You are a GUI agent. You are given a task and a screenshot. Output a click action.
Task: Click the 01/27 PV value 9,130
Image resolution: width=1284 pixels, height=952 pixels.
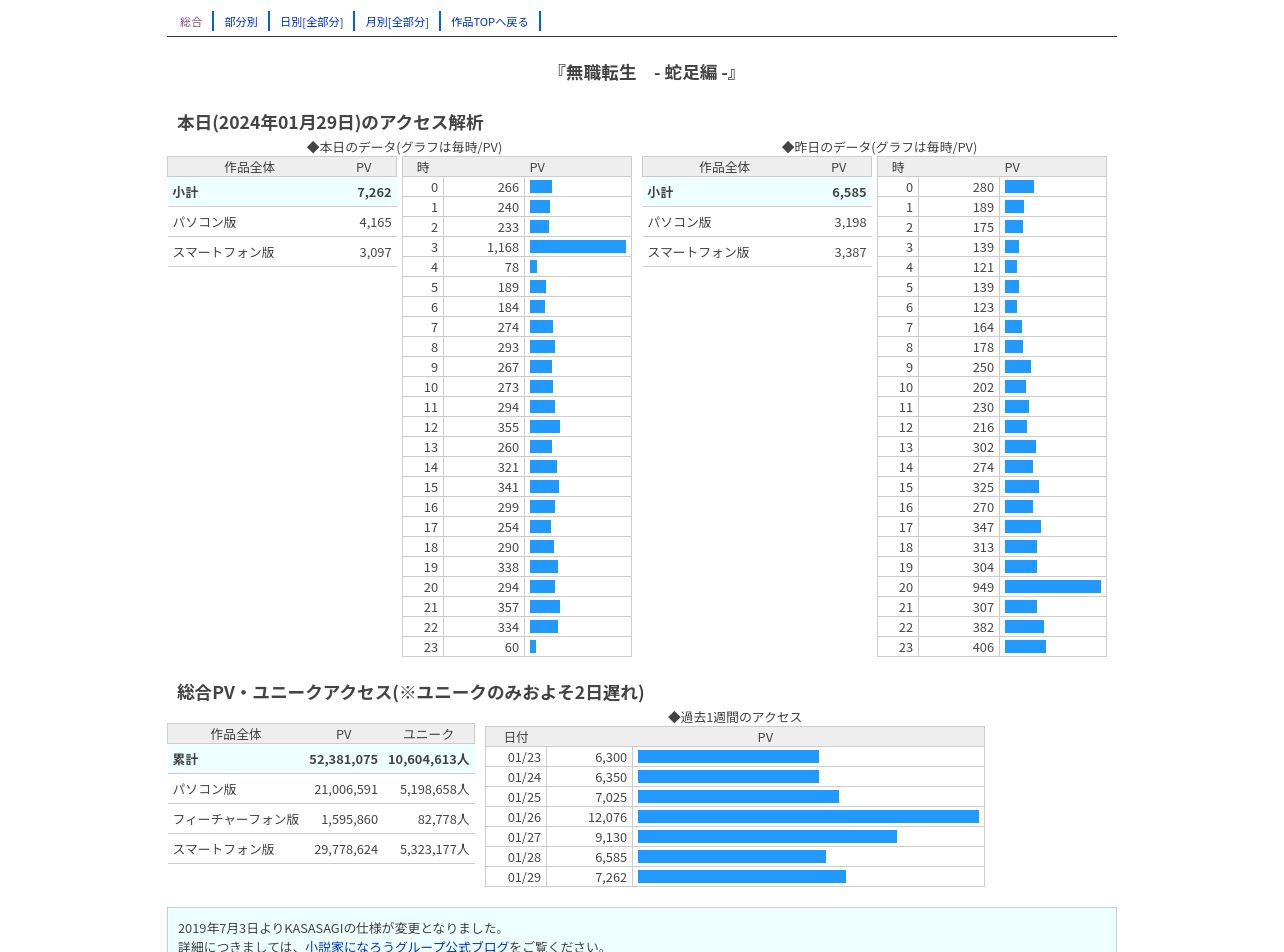(x=611, y=837)
